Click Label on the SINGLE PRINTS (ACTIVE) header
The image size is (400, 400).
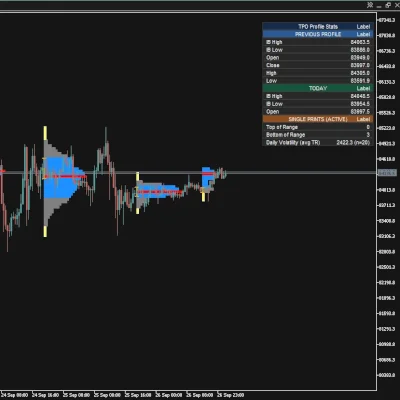(x=363, y=119)
